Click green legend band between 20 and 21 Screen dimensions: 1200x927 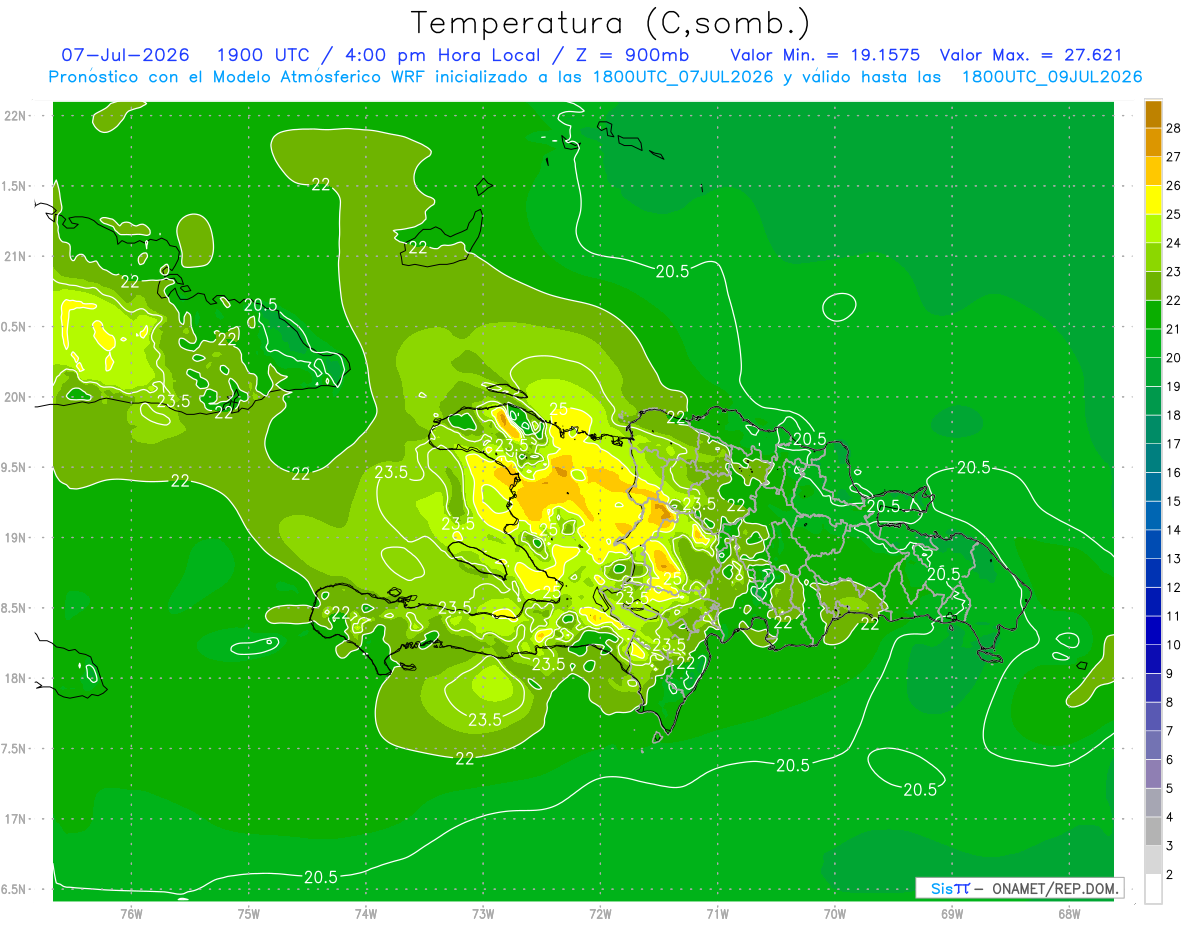(x=1153, y=343)
